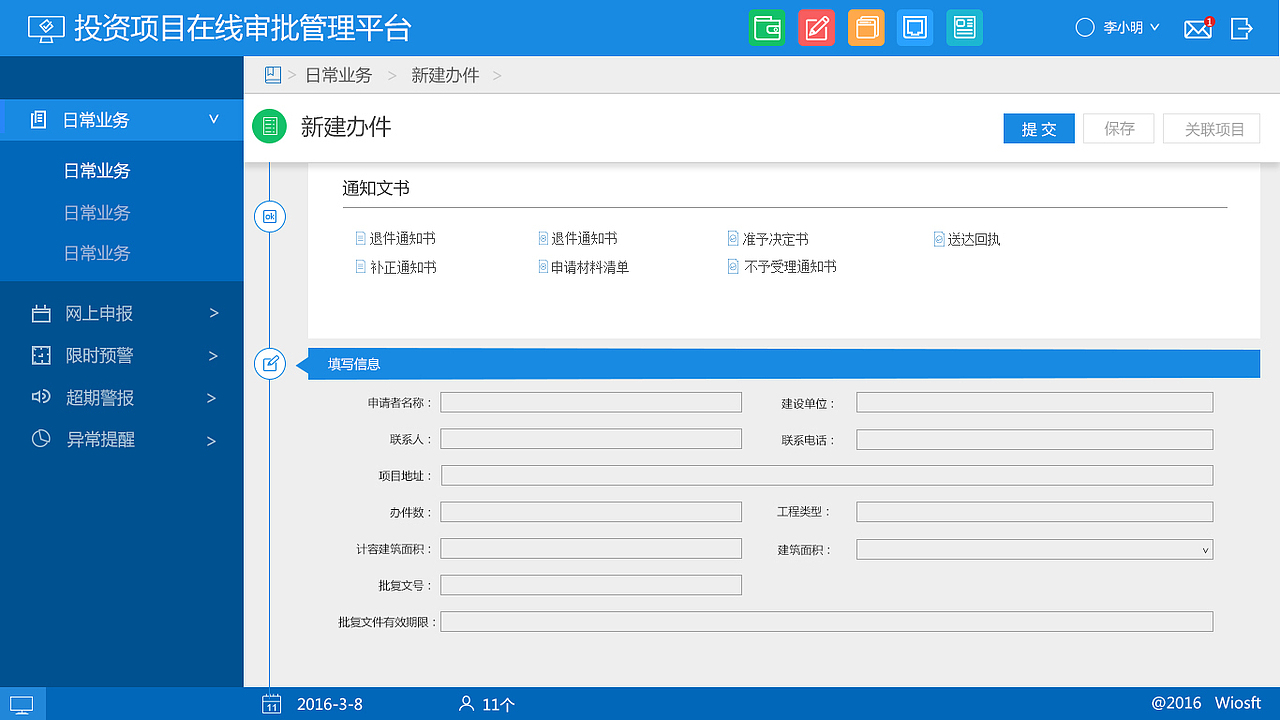Click the ok step timeline icon
This screenshot has height=720, width=1280.
tap(270, 217)
